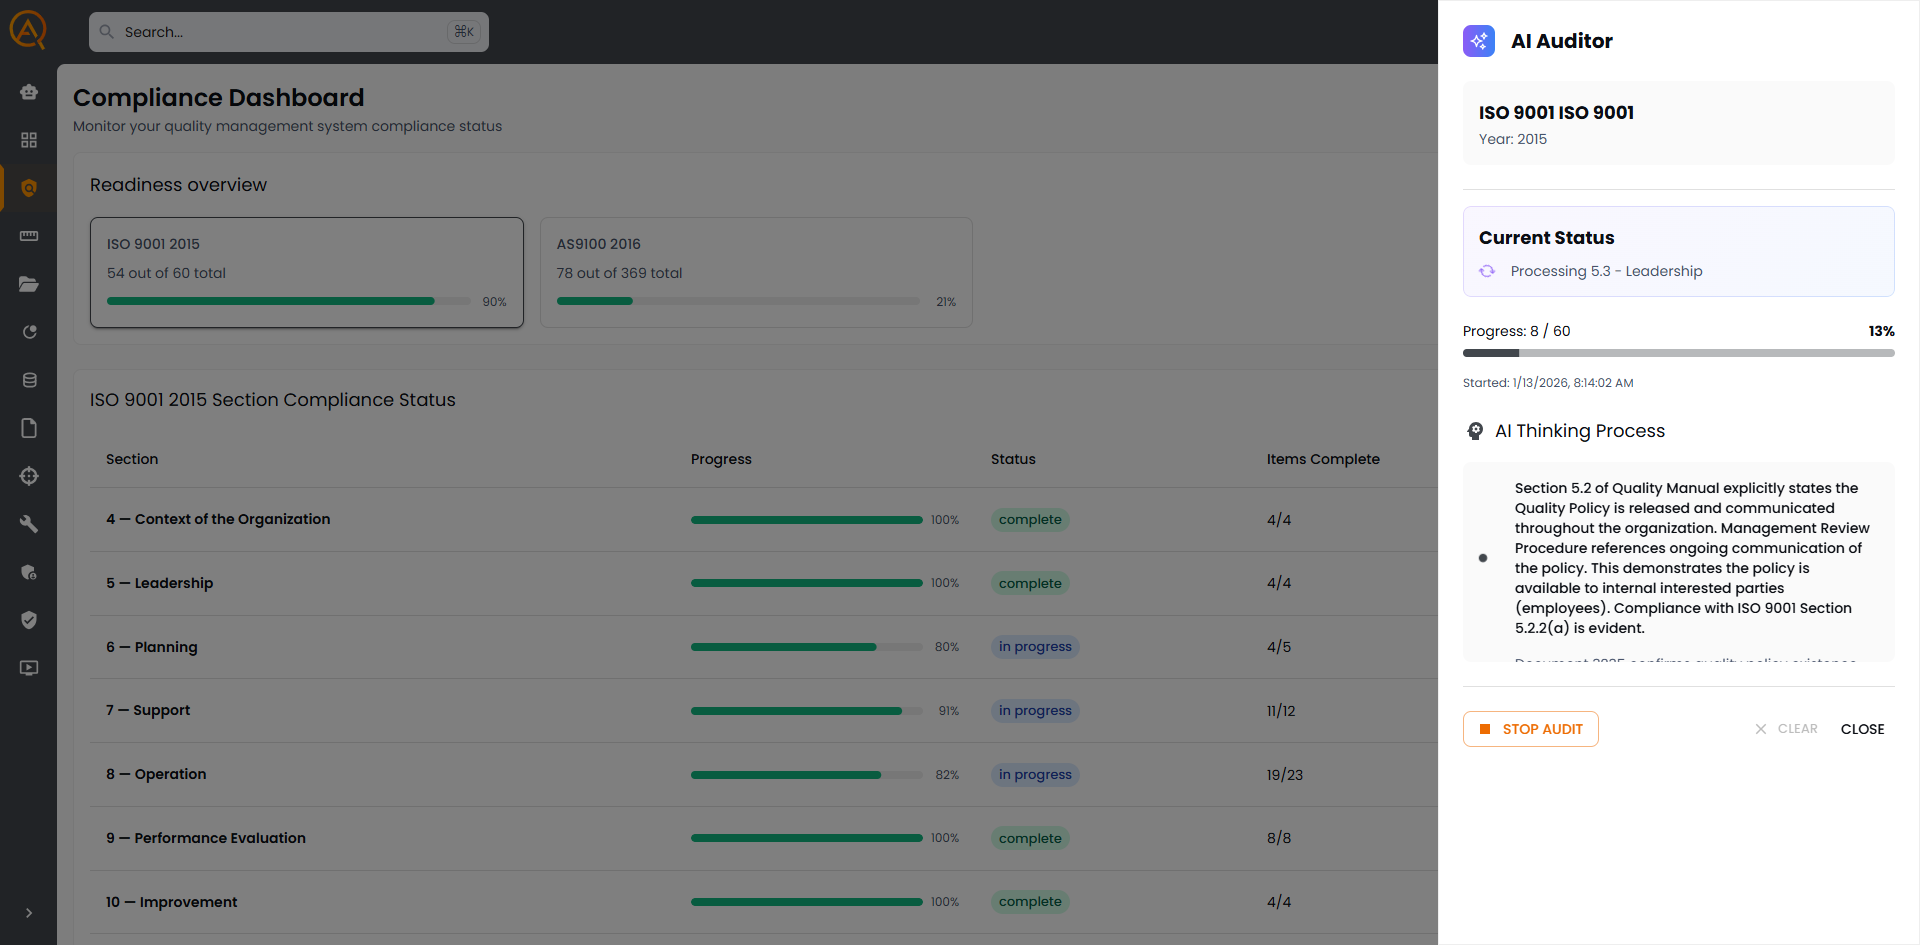
Task: Open the document page icon in sidebar
Action: [x=29, y=428]
